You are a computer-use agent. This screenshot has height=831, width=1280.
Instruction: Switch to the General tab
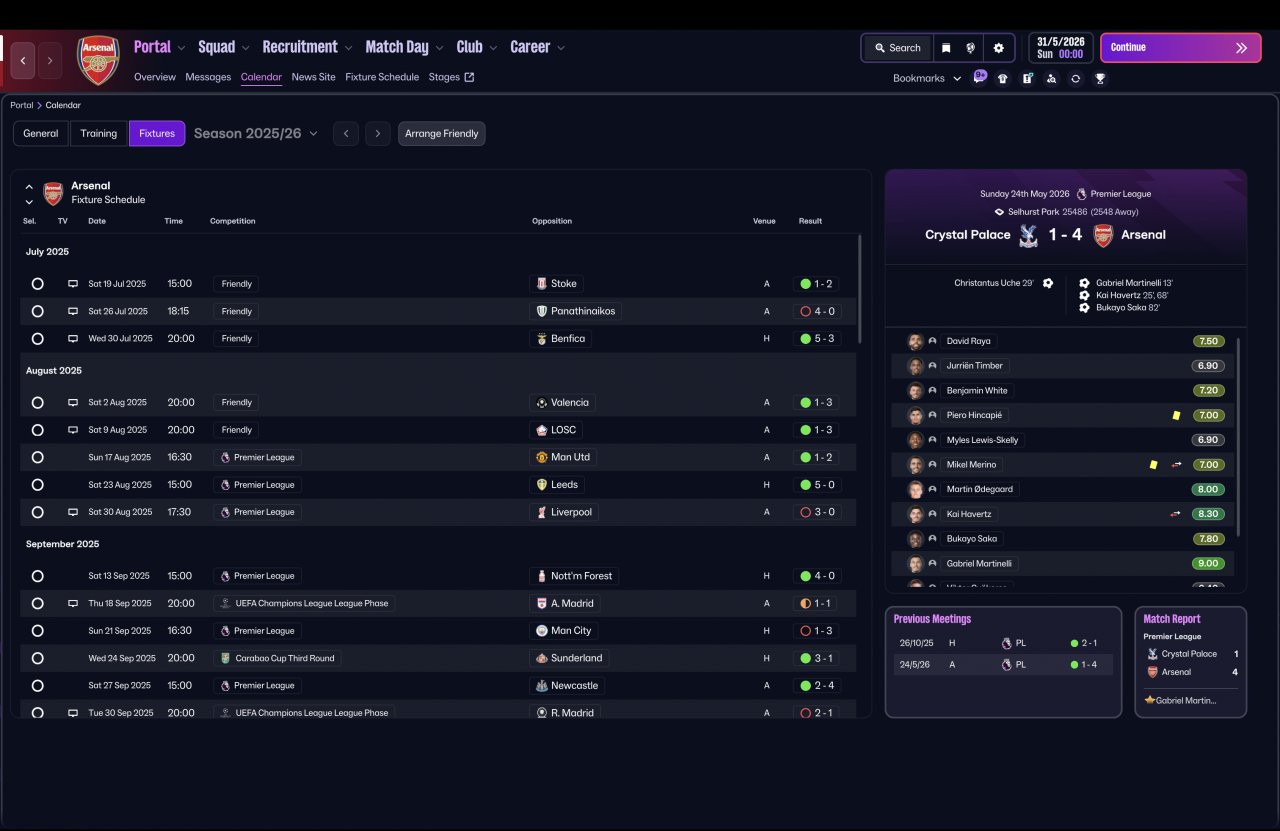click(x=41, y=133)
